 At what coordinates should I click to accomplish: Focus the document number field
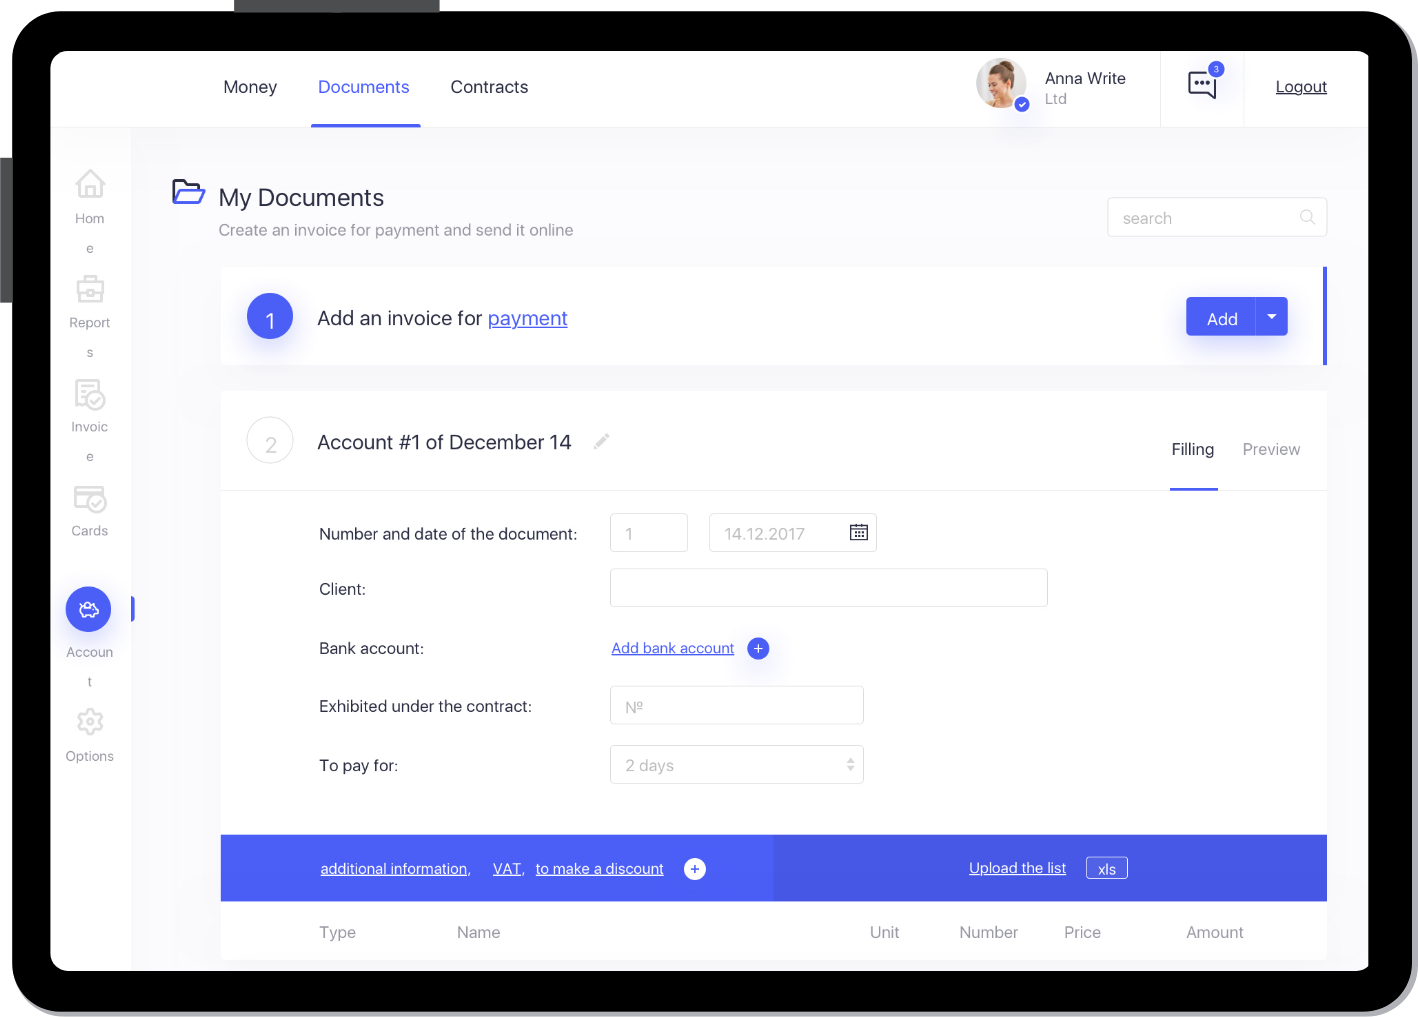[649, 533]
